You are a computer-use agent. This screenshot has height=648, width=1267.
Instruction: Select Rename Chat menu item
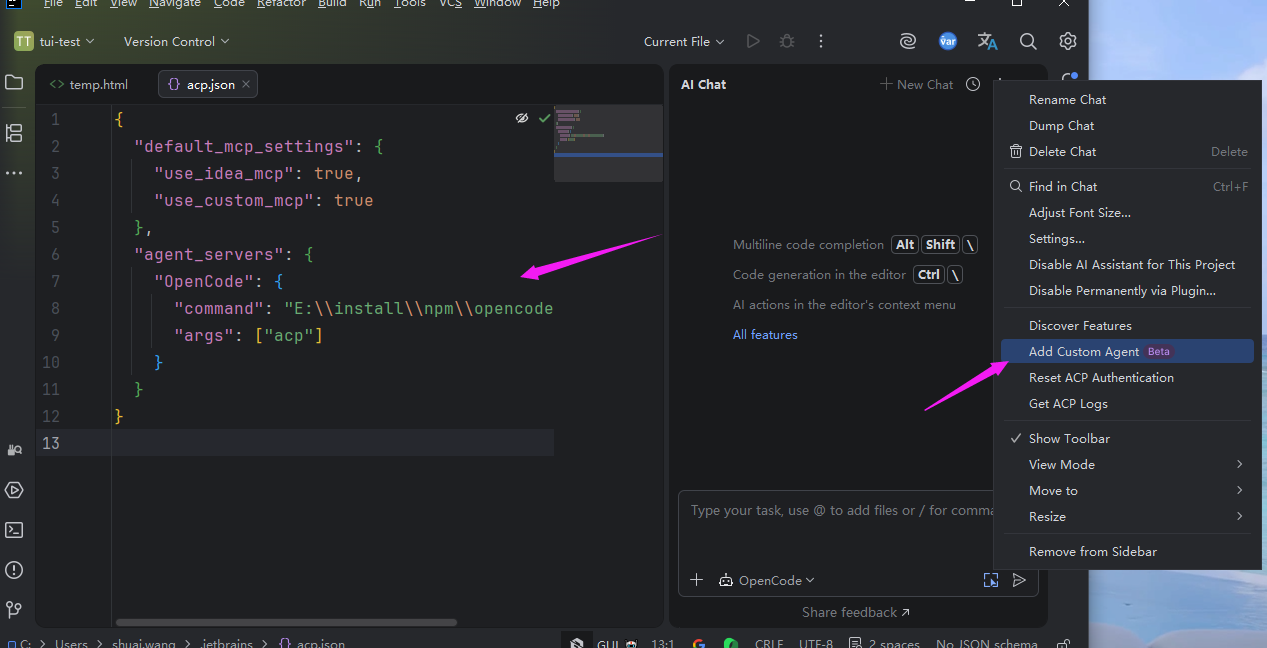pyautogui.click(x=1067, y=99)
